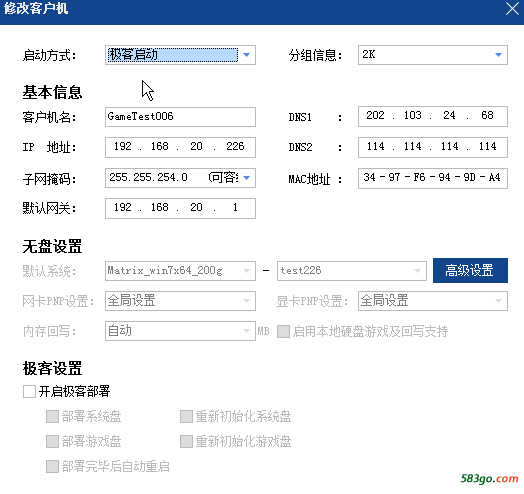Viewport: 524px width, 494px height.
Task: Click the 极客设置 section heading
Action: [x=52, y=368]
